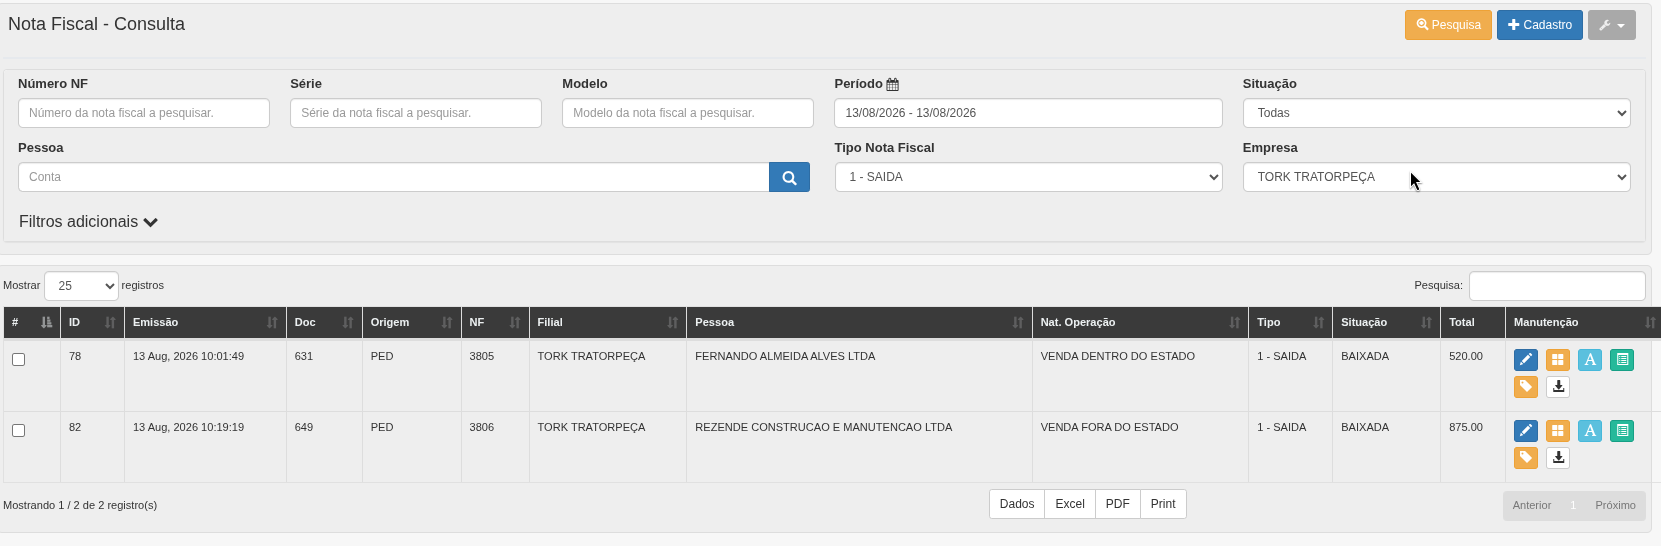Export the table to Excel
This screenshot has width=1661, height=546.
tap(1070, 504)
